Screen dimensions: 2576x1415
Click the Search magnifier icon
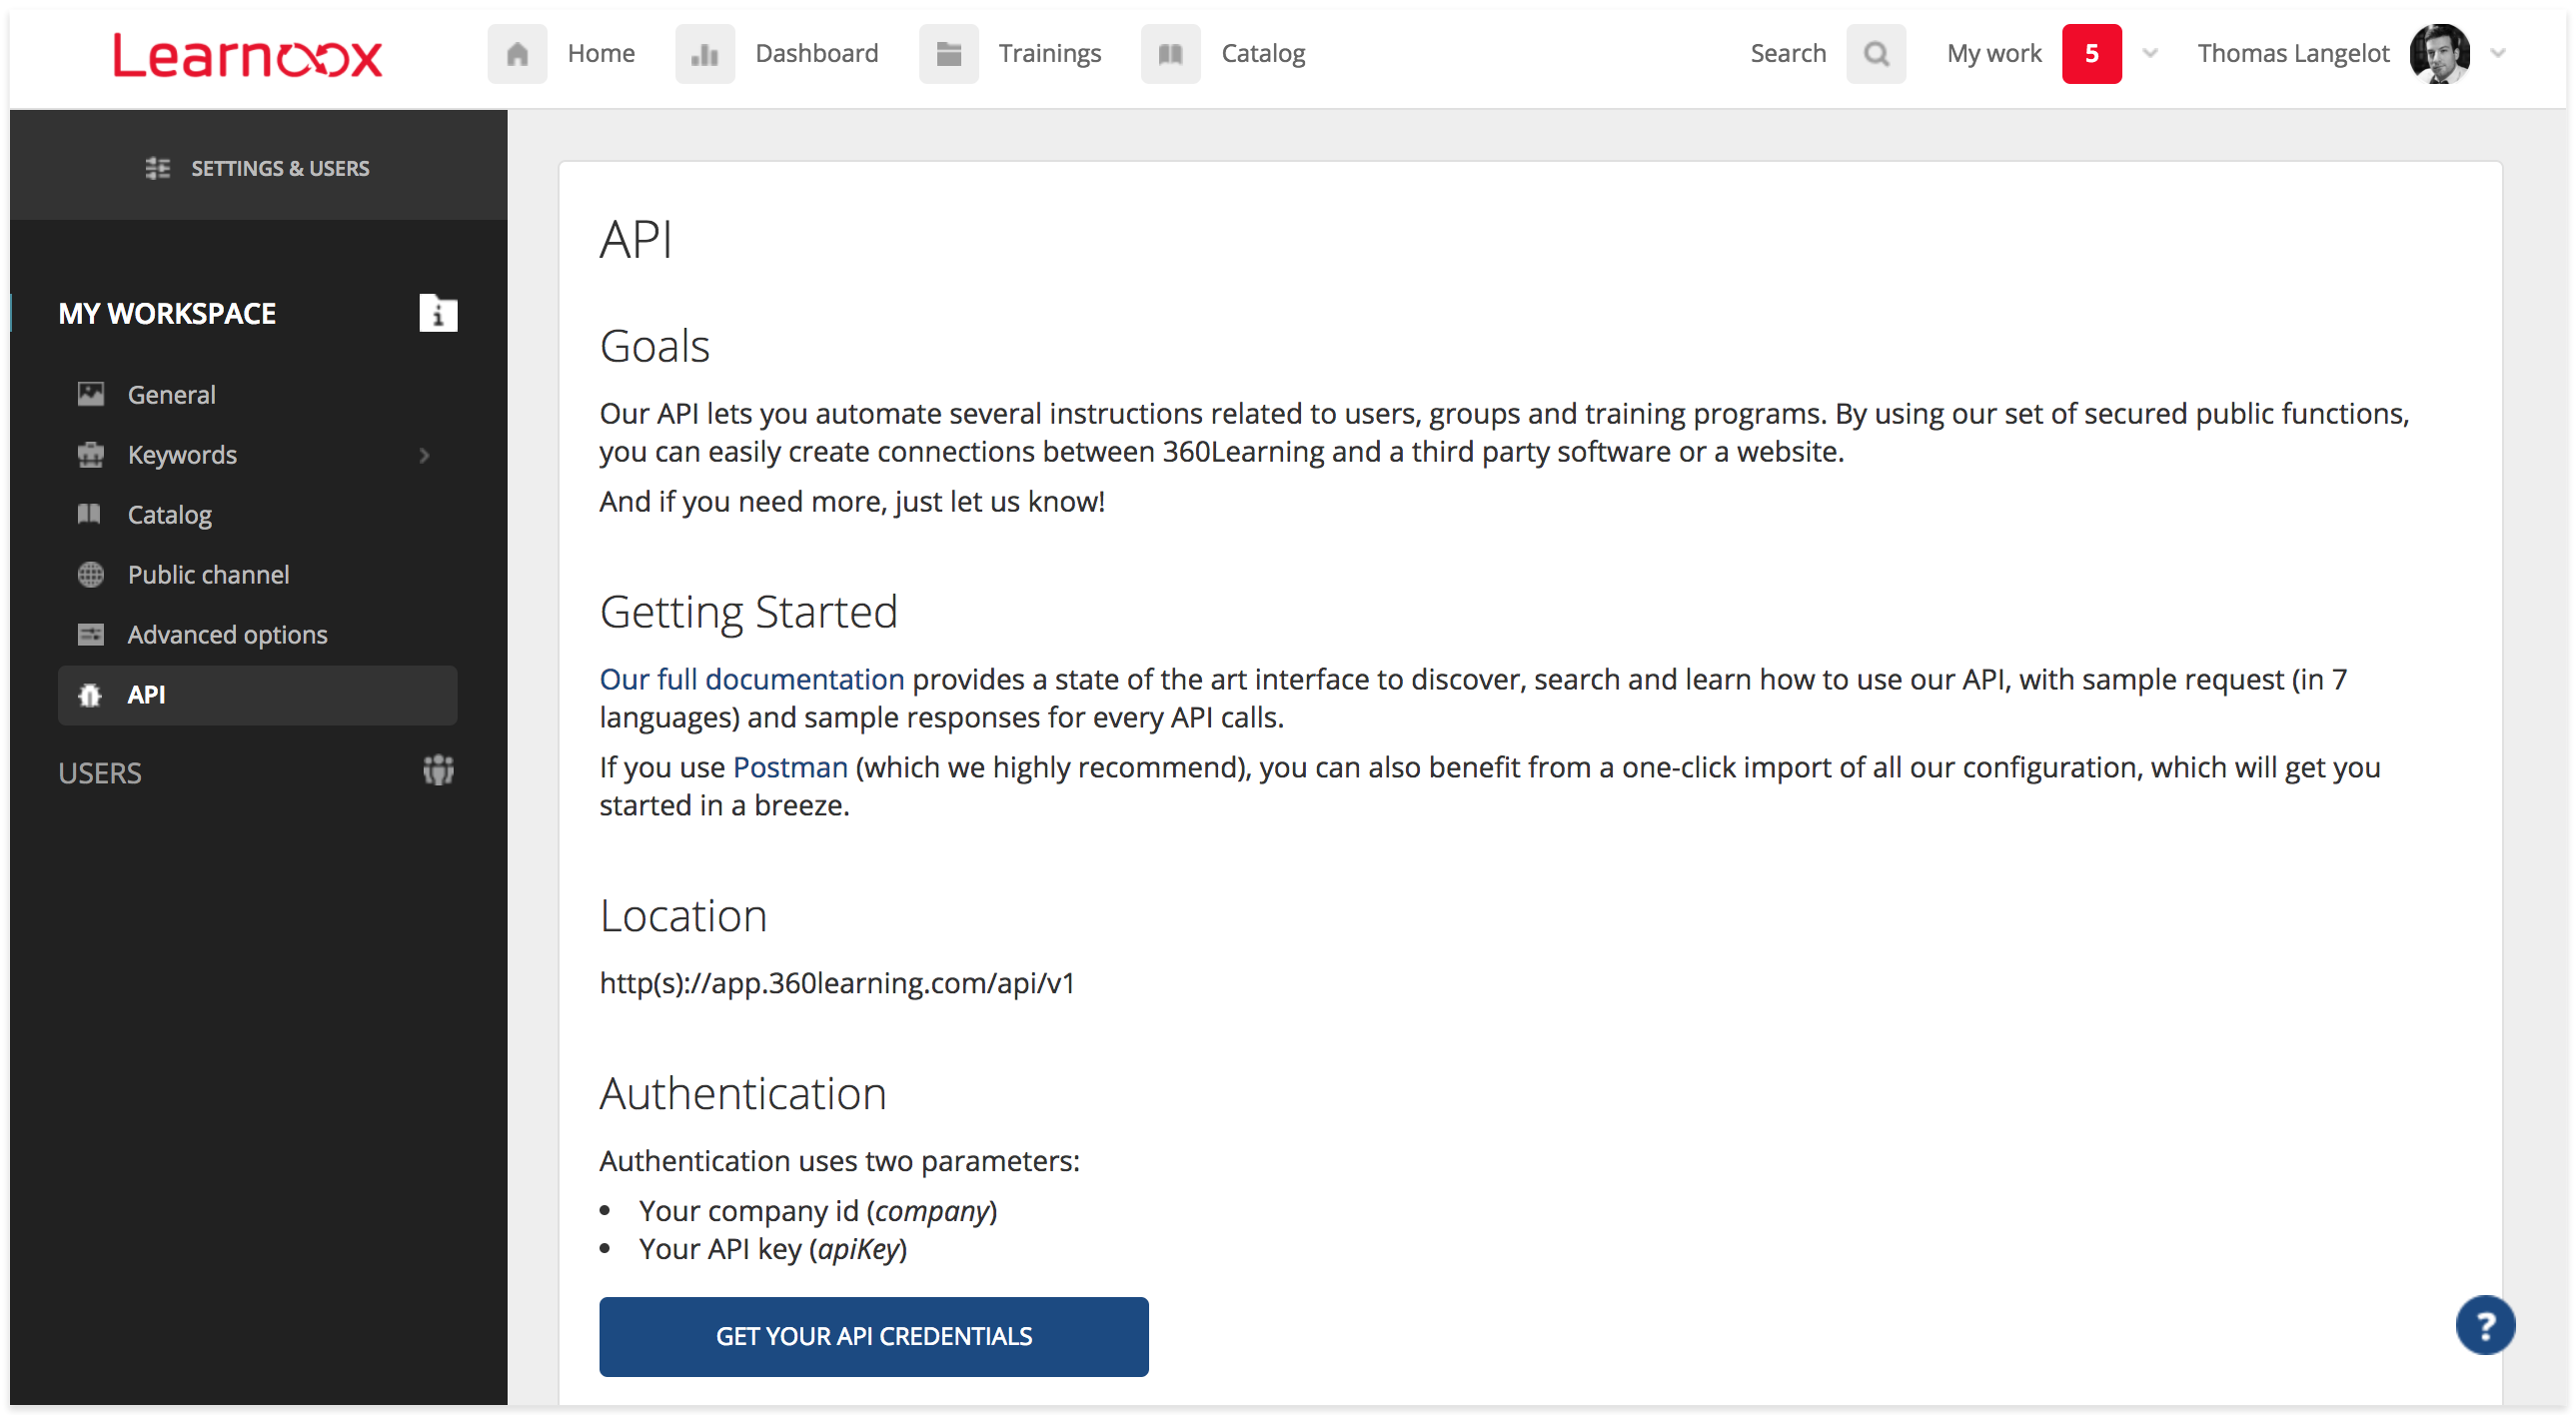(1876, 54)
